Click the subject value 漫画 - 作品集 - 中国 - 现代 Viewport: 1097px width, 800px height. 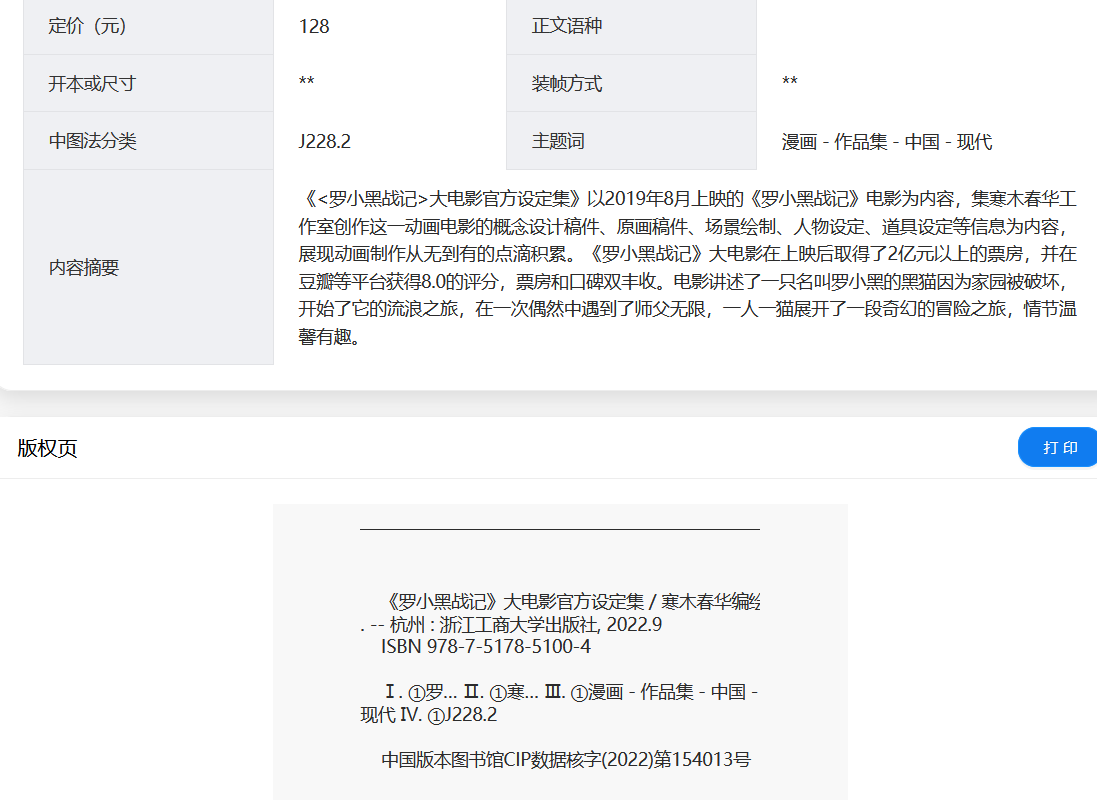pyautogui.click(x=887, y=142)
